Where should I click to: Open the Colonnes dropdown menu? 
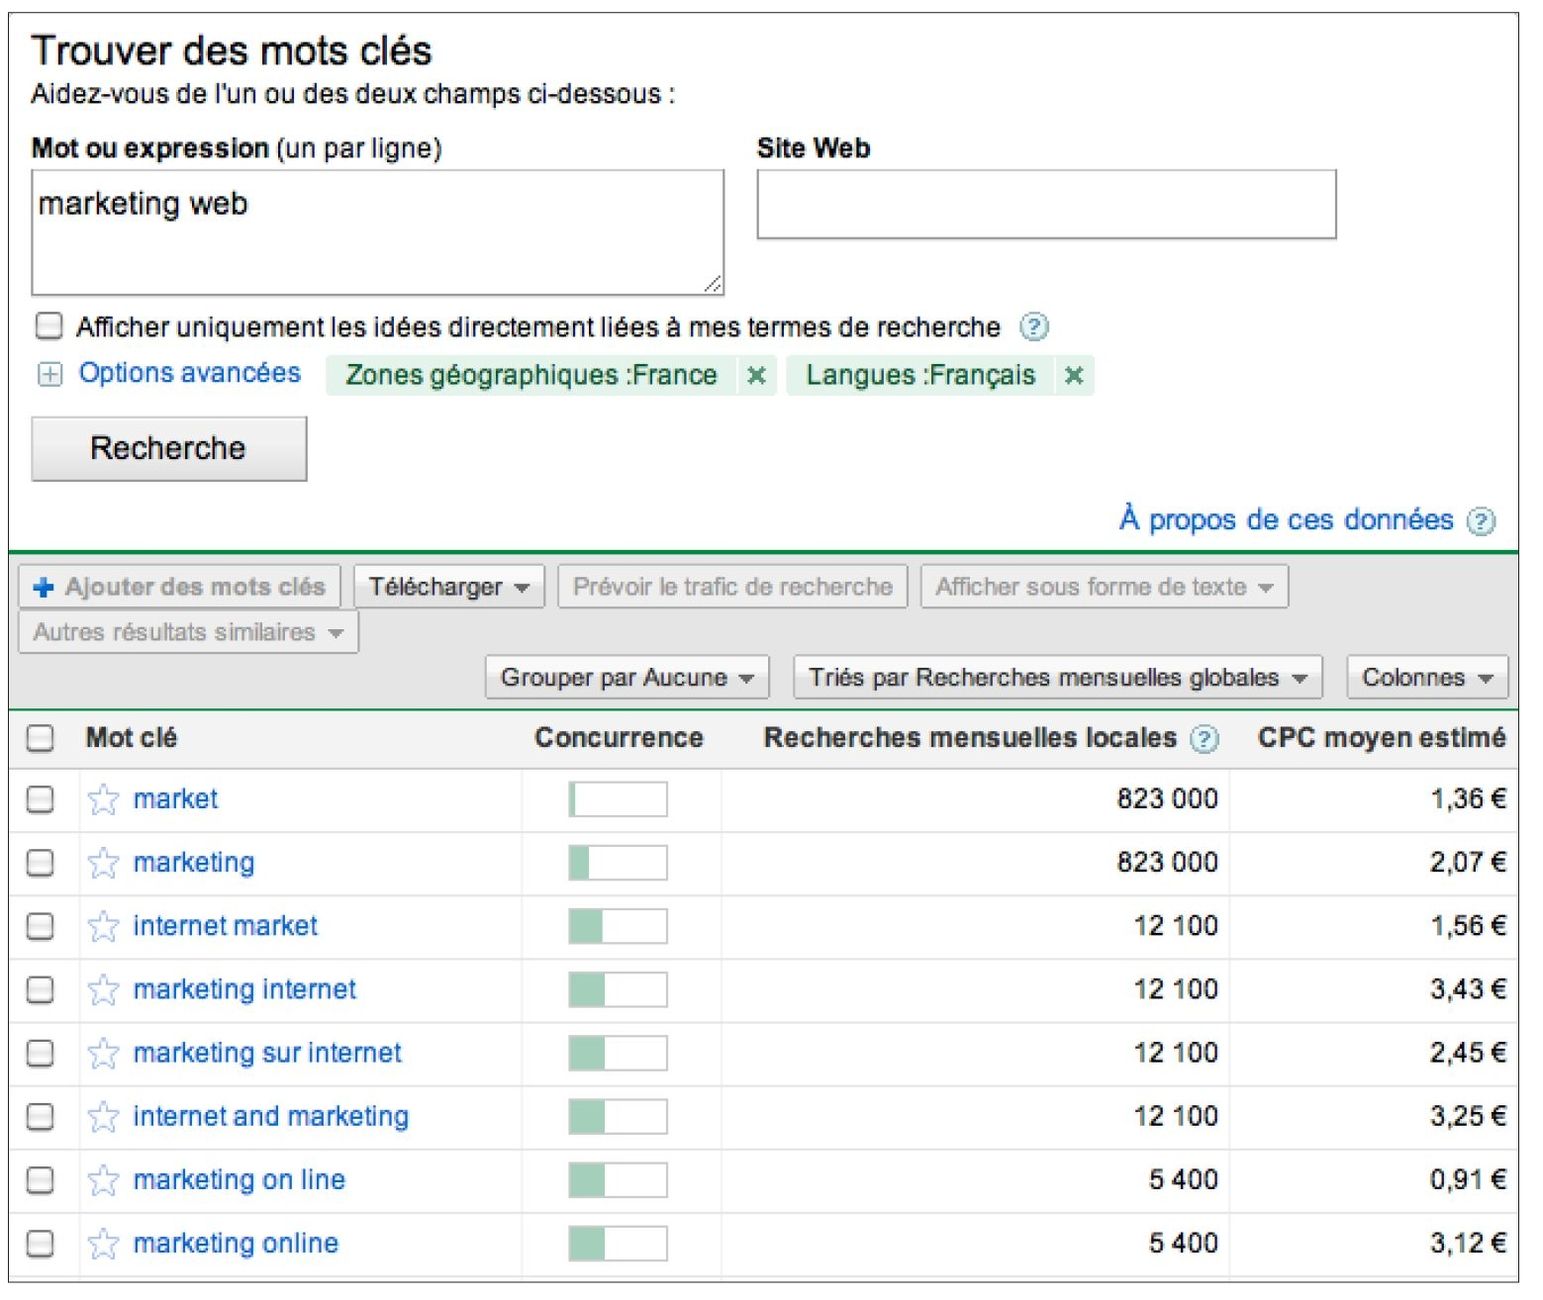1426,678
